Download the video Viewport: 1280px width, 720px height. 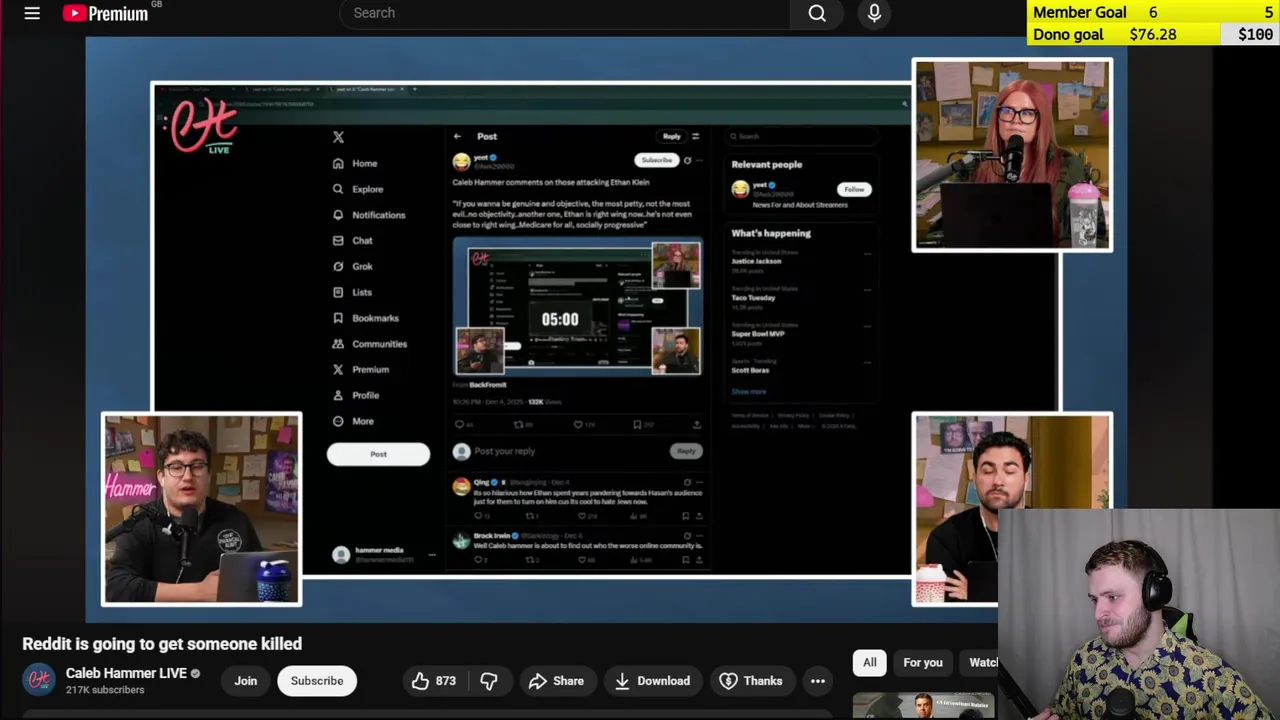click(652, 681)
